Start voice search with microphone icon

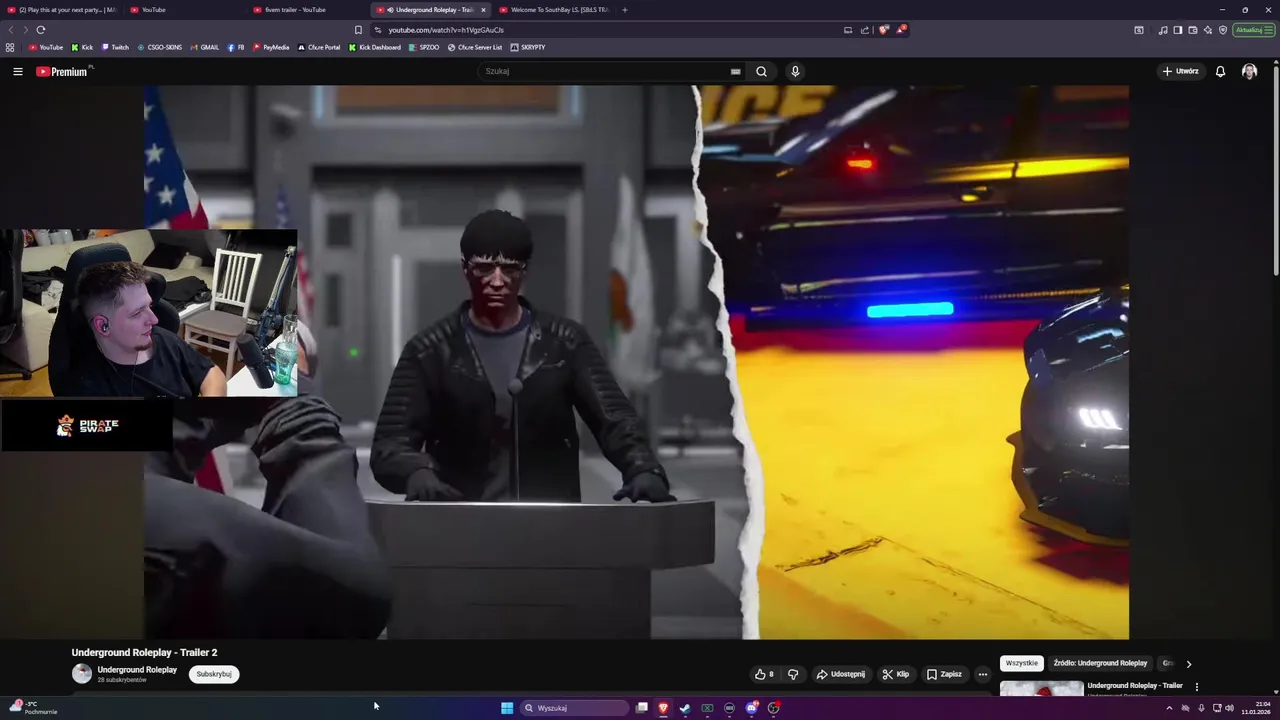[x=795, y=71]
